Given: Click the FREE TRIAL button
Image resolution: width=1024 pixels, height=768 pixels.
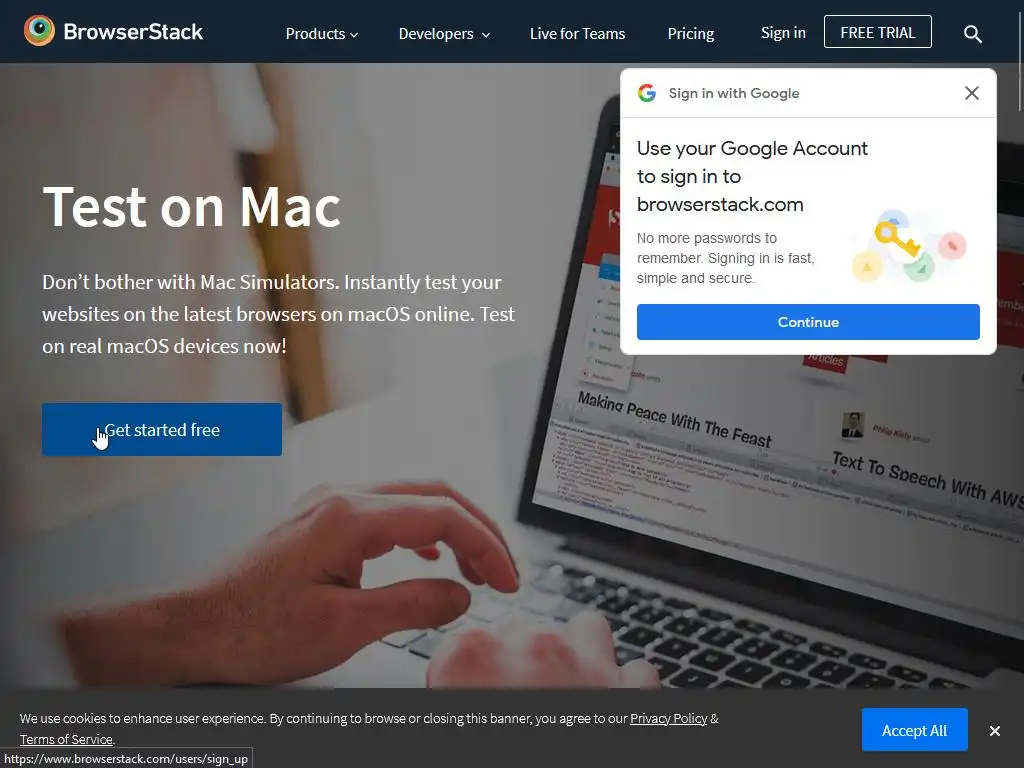Looking at the screenshot, I should (x=878, y=32).
